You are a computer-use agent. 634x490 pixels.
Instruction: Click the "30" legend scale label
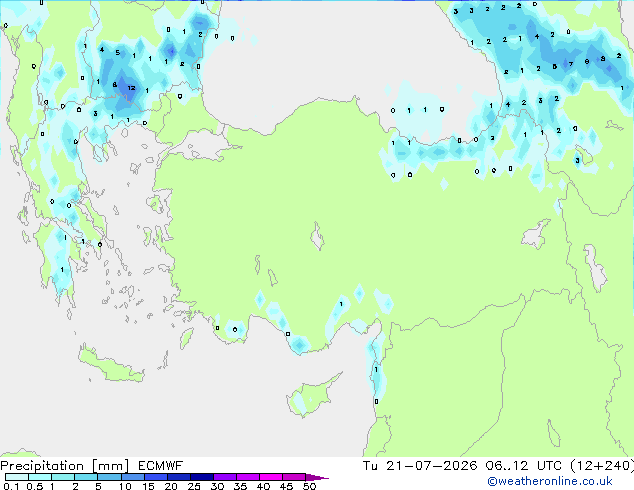[217, 486]
